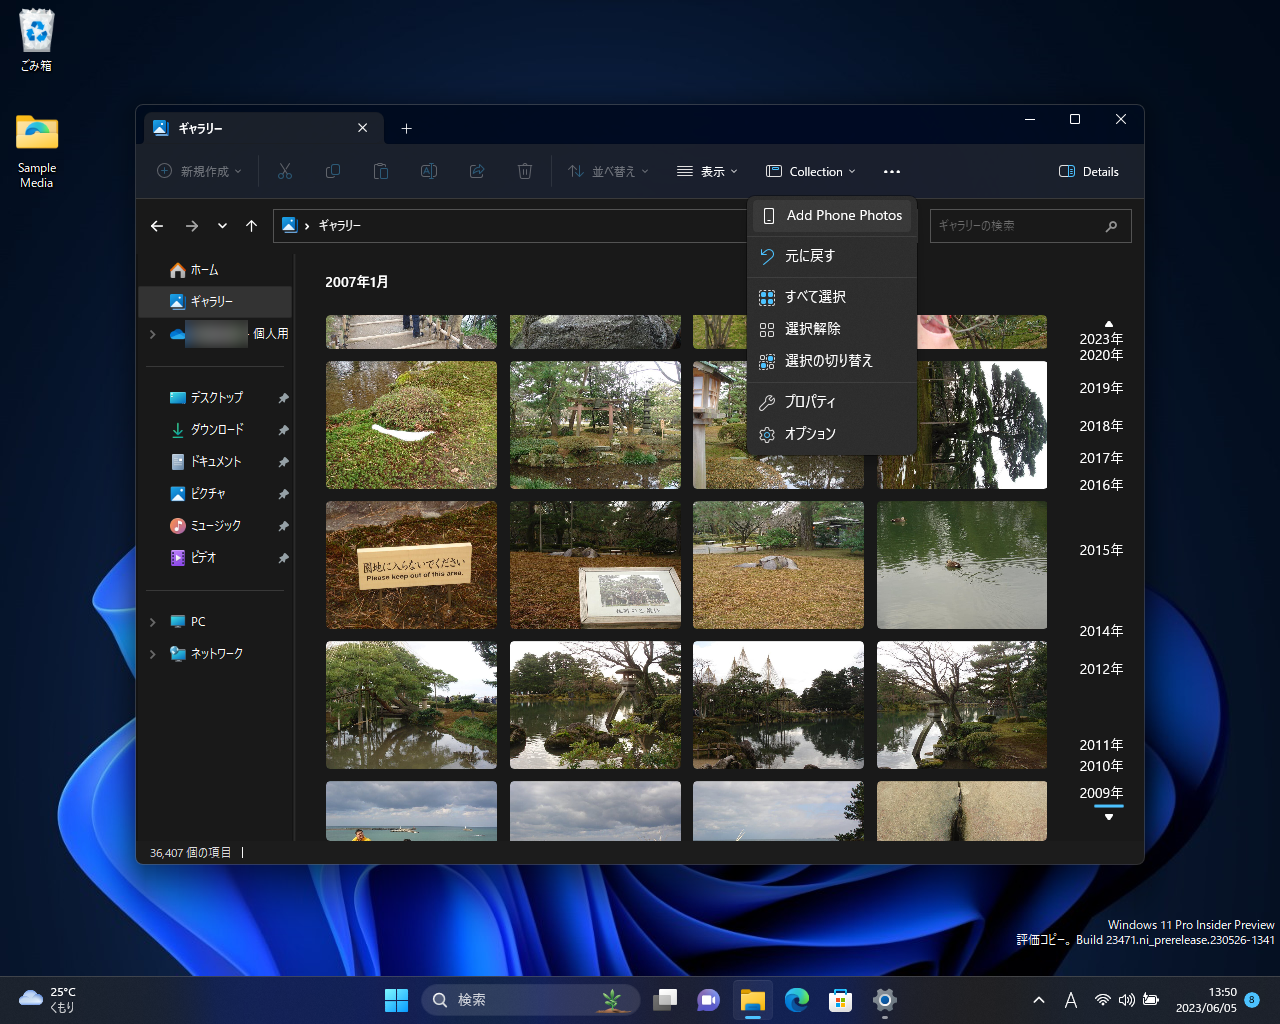Image resolution: width=1280 pixels, height=1024 pixels.
Task: Open the 表示 view dropdown
Action: (707, 171)
